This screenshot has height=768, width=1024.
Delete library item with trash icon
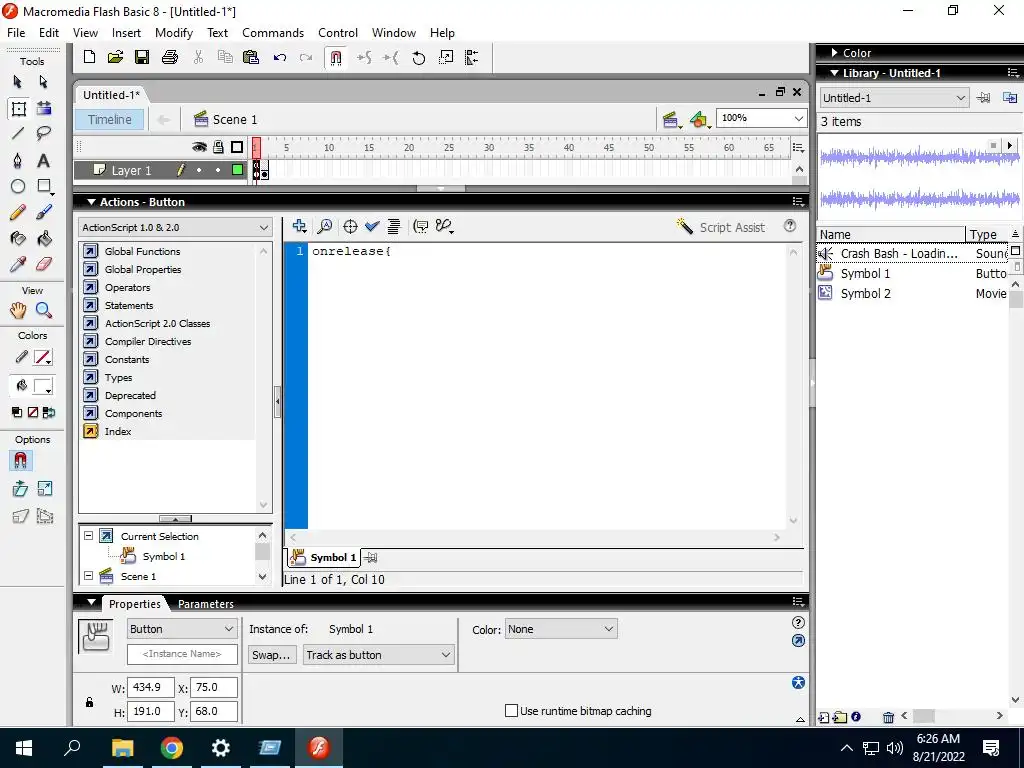(x=888, y=717)
